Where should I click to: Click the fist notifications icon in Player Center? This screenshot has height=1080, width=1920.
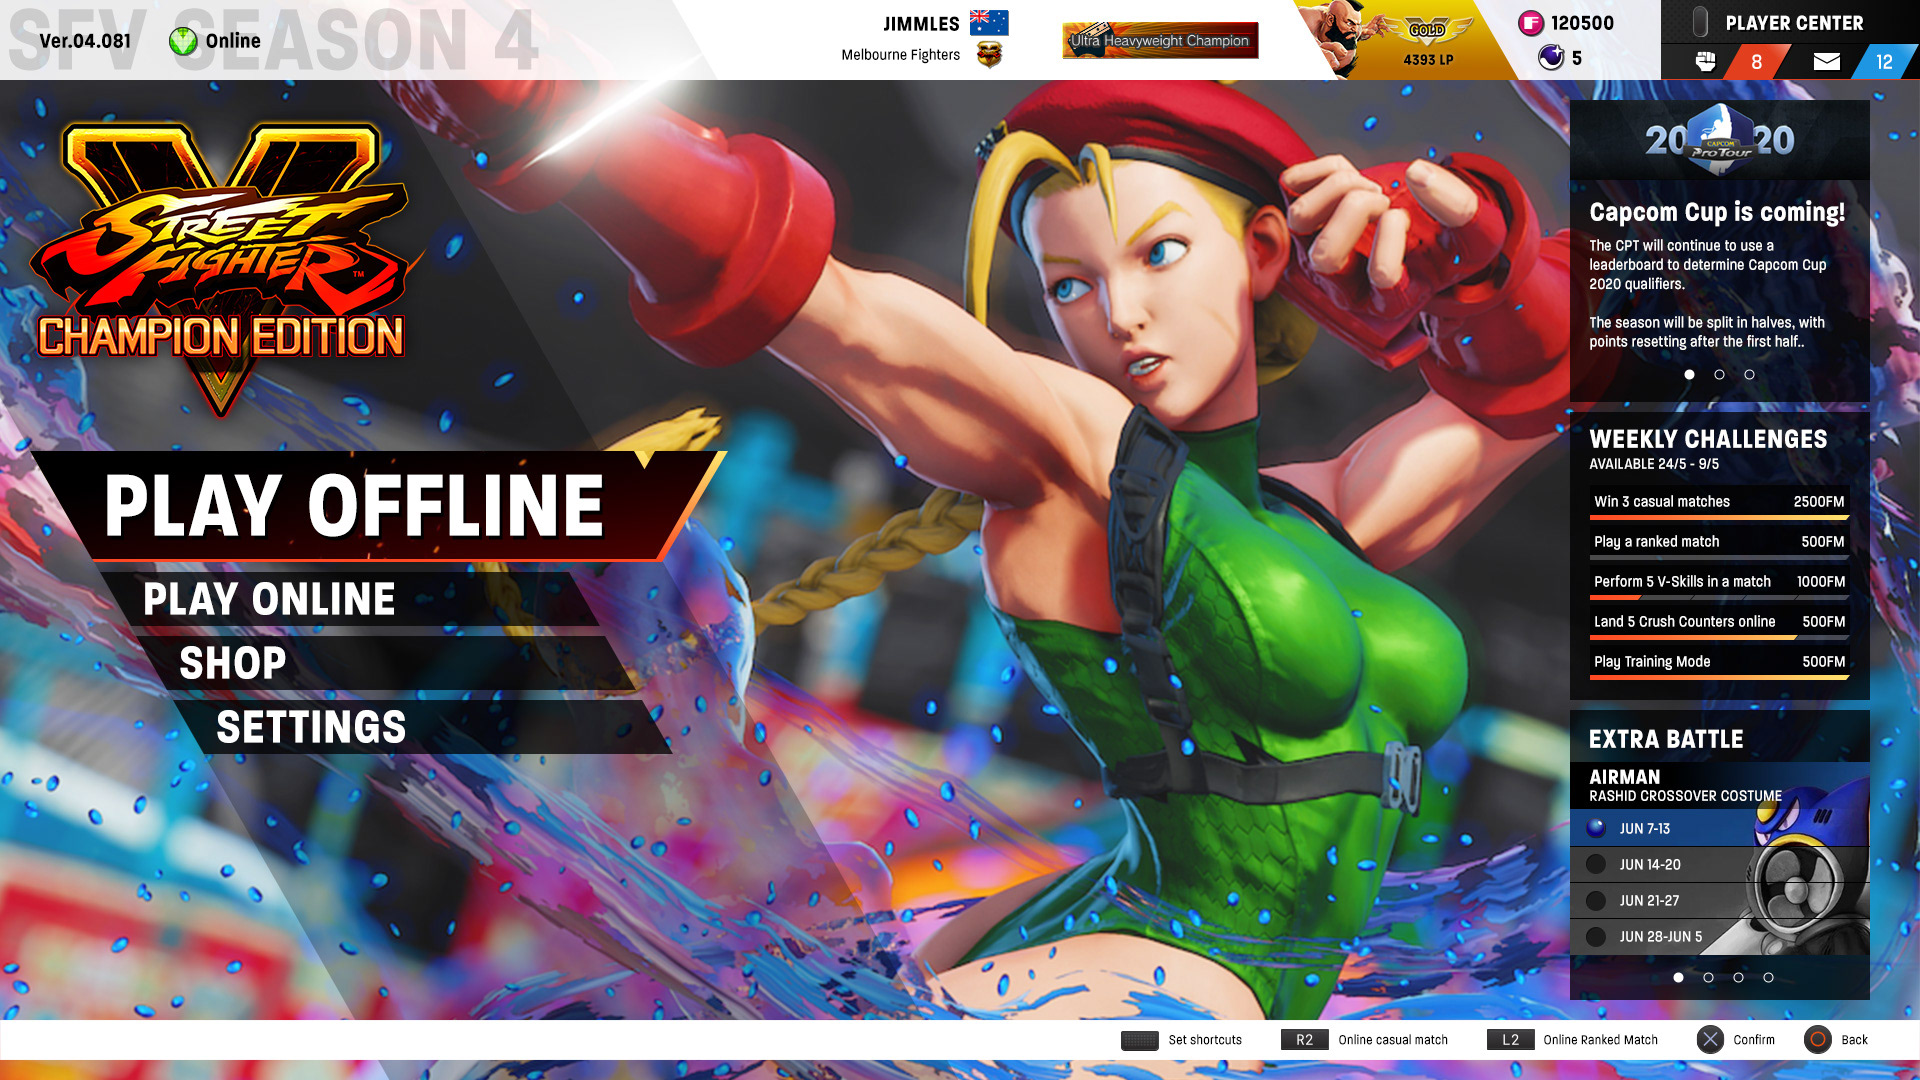coord(1706,62)
